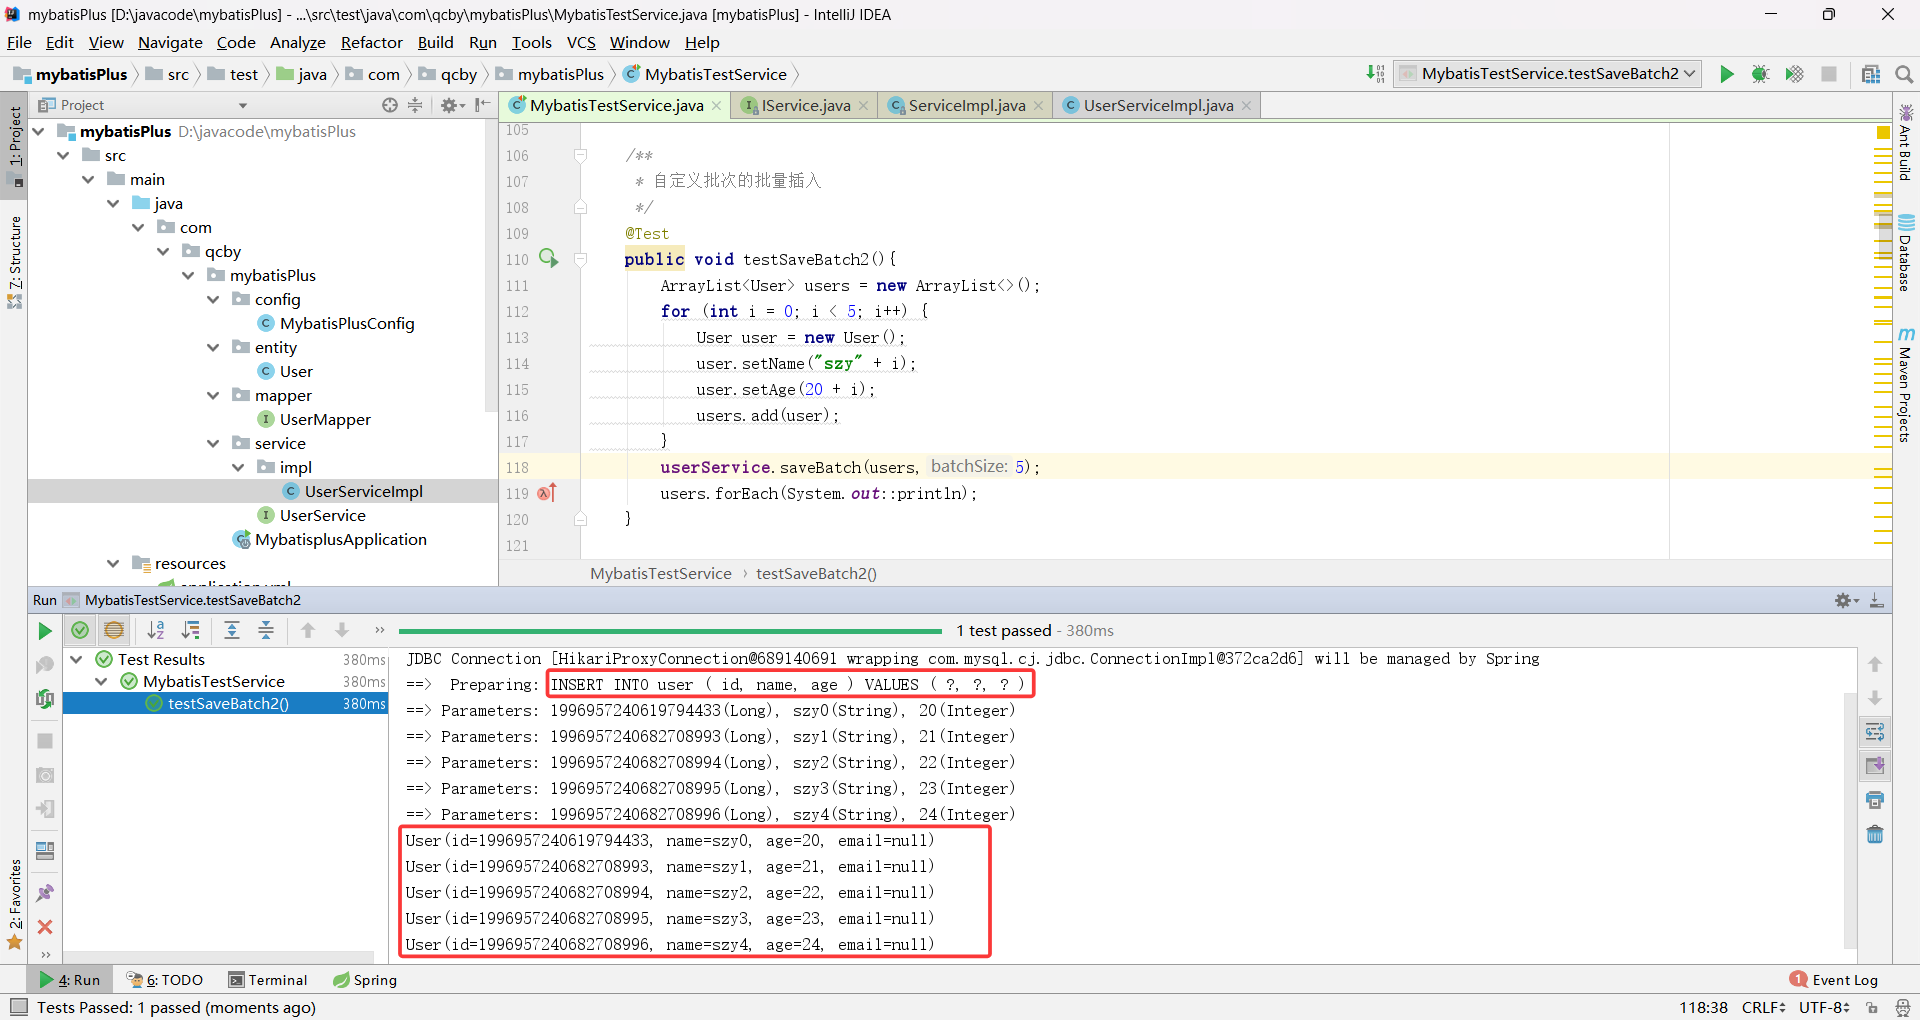
Task: Collapse the impl package
Action: coord(238,467)
